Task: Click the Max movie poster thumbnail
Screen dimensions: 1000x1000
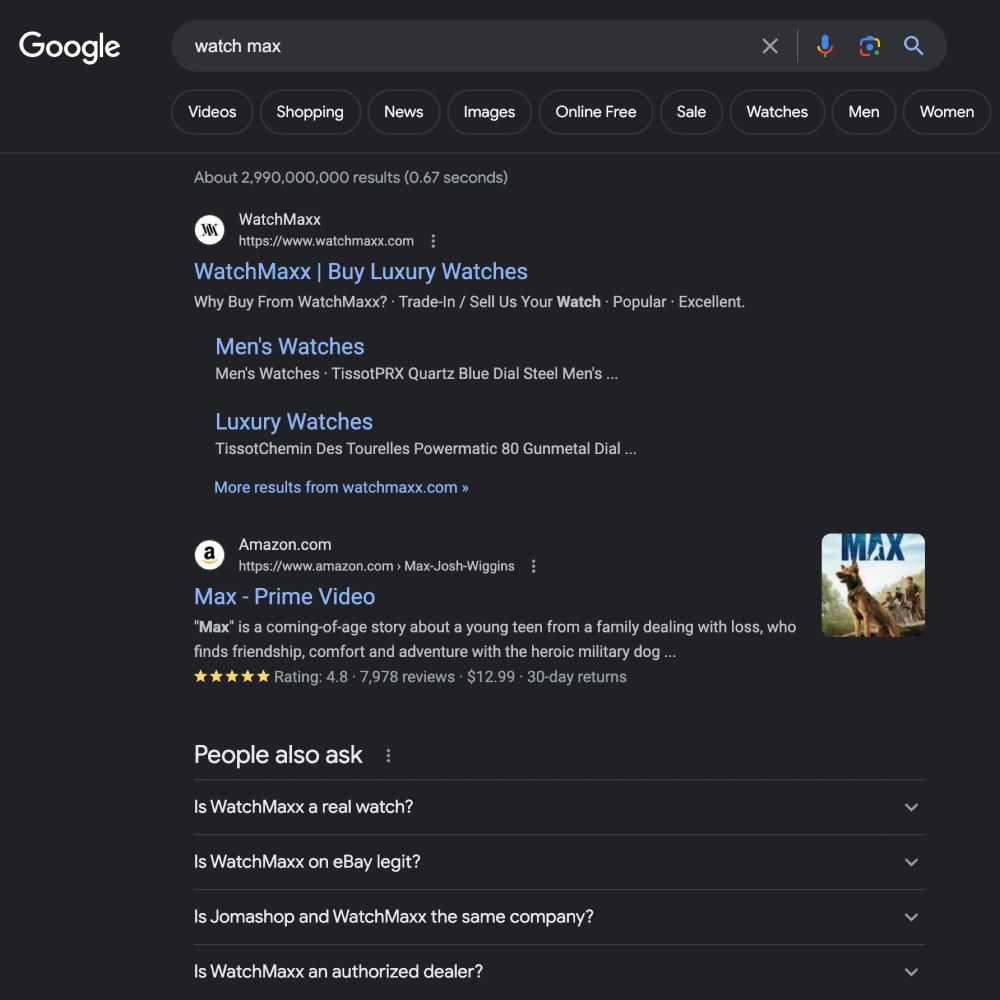Action: coord(873,585)
